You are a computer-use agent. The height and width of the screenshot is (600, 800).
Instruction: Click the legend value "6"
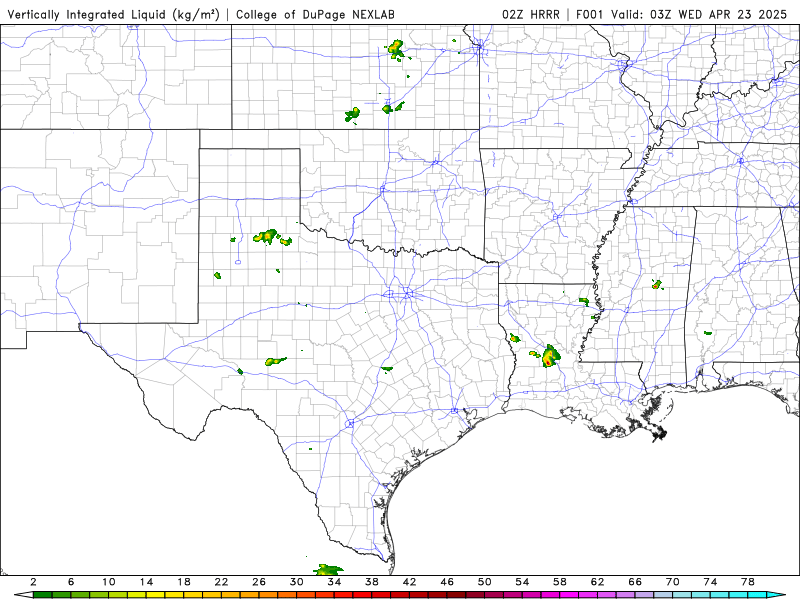pos(71,582)
